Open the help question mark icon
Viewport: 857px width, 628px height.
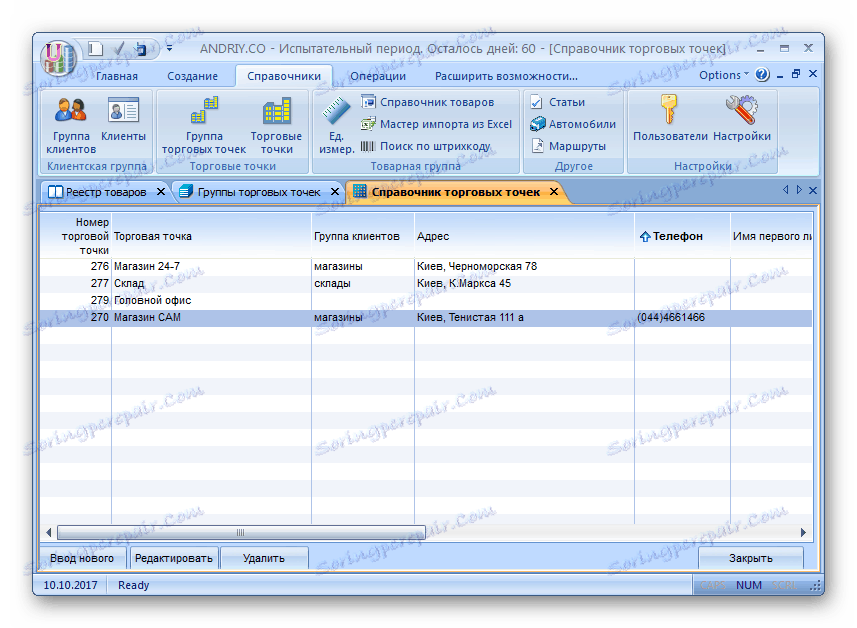click(x=762, y=74)
